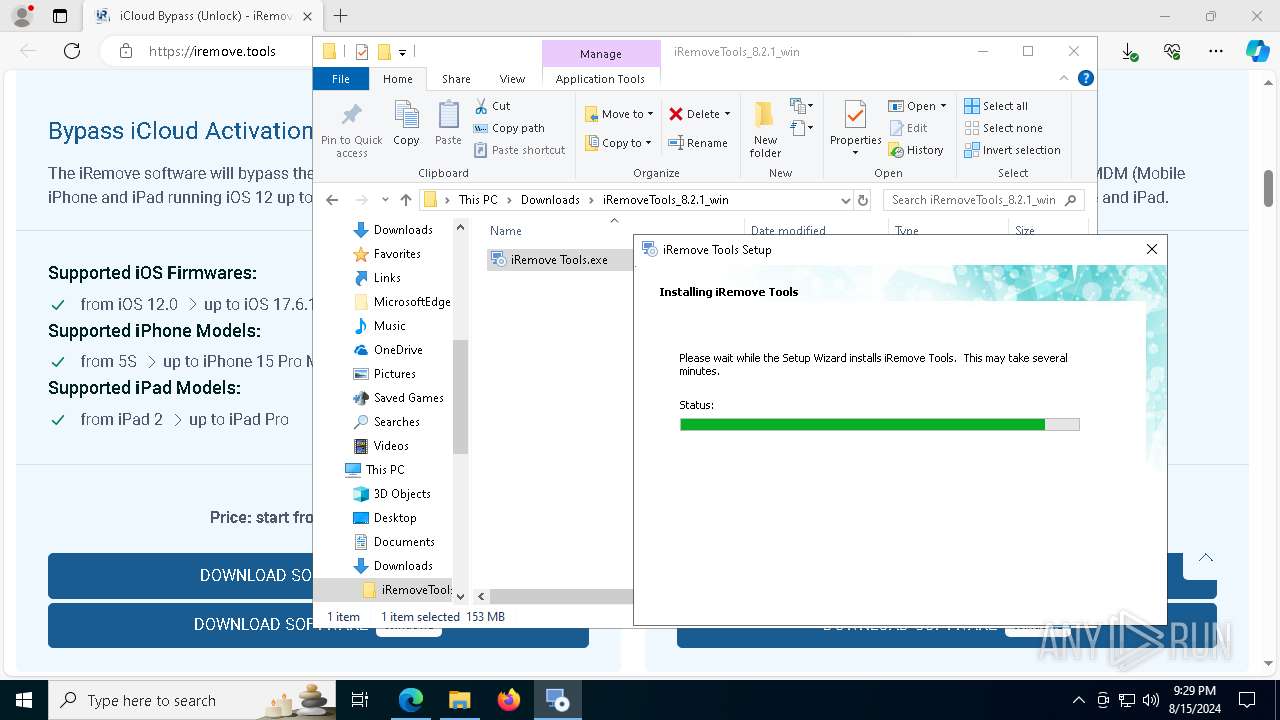
Task: Close the iRemove Tools Setup dialog
Action: tap(1152, 249)
